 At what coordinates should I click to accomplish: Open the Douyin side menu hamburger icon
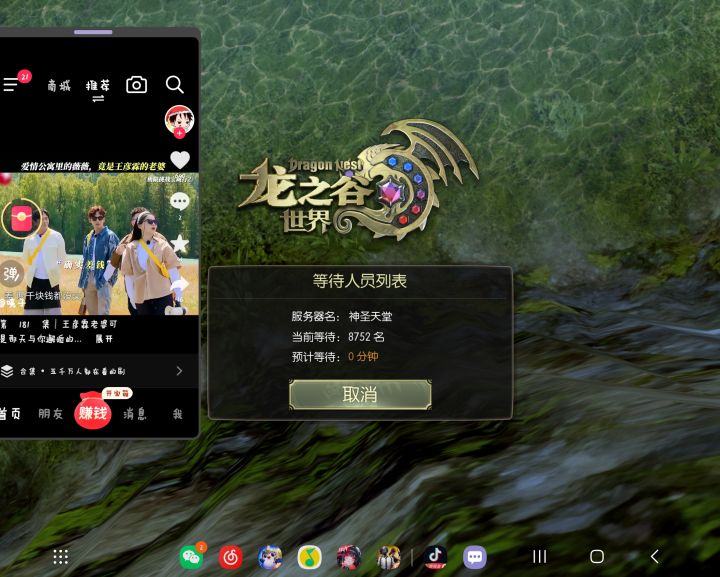click(11, 84)
